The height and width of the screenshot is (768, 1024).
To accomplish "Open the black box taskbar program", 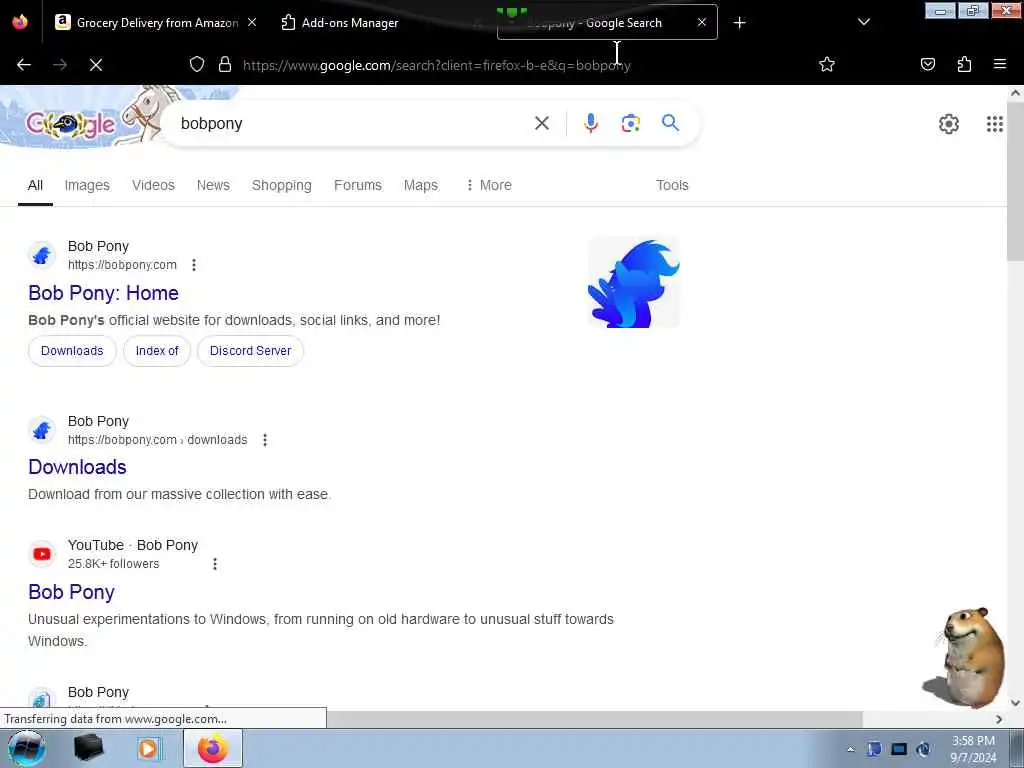I will [x=89, y=748].
